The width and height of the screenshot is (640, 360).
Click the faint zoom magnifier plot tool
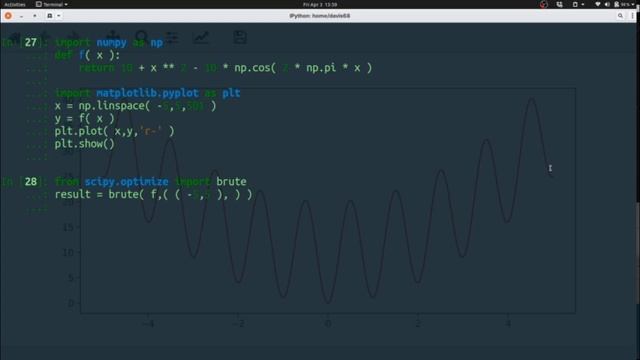click(142, 37)
